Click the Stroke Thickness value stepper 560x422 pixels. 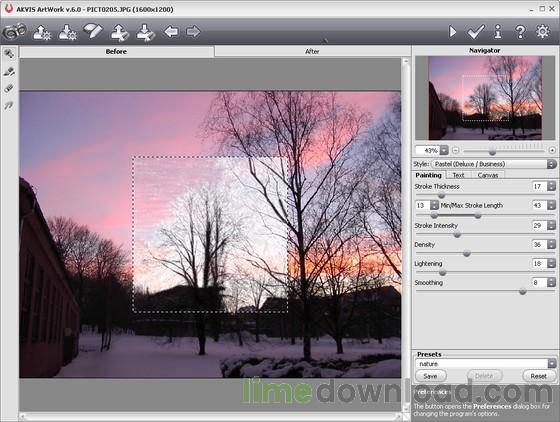click(x=551, y=186)
